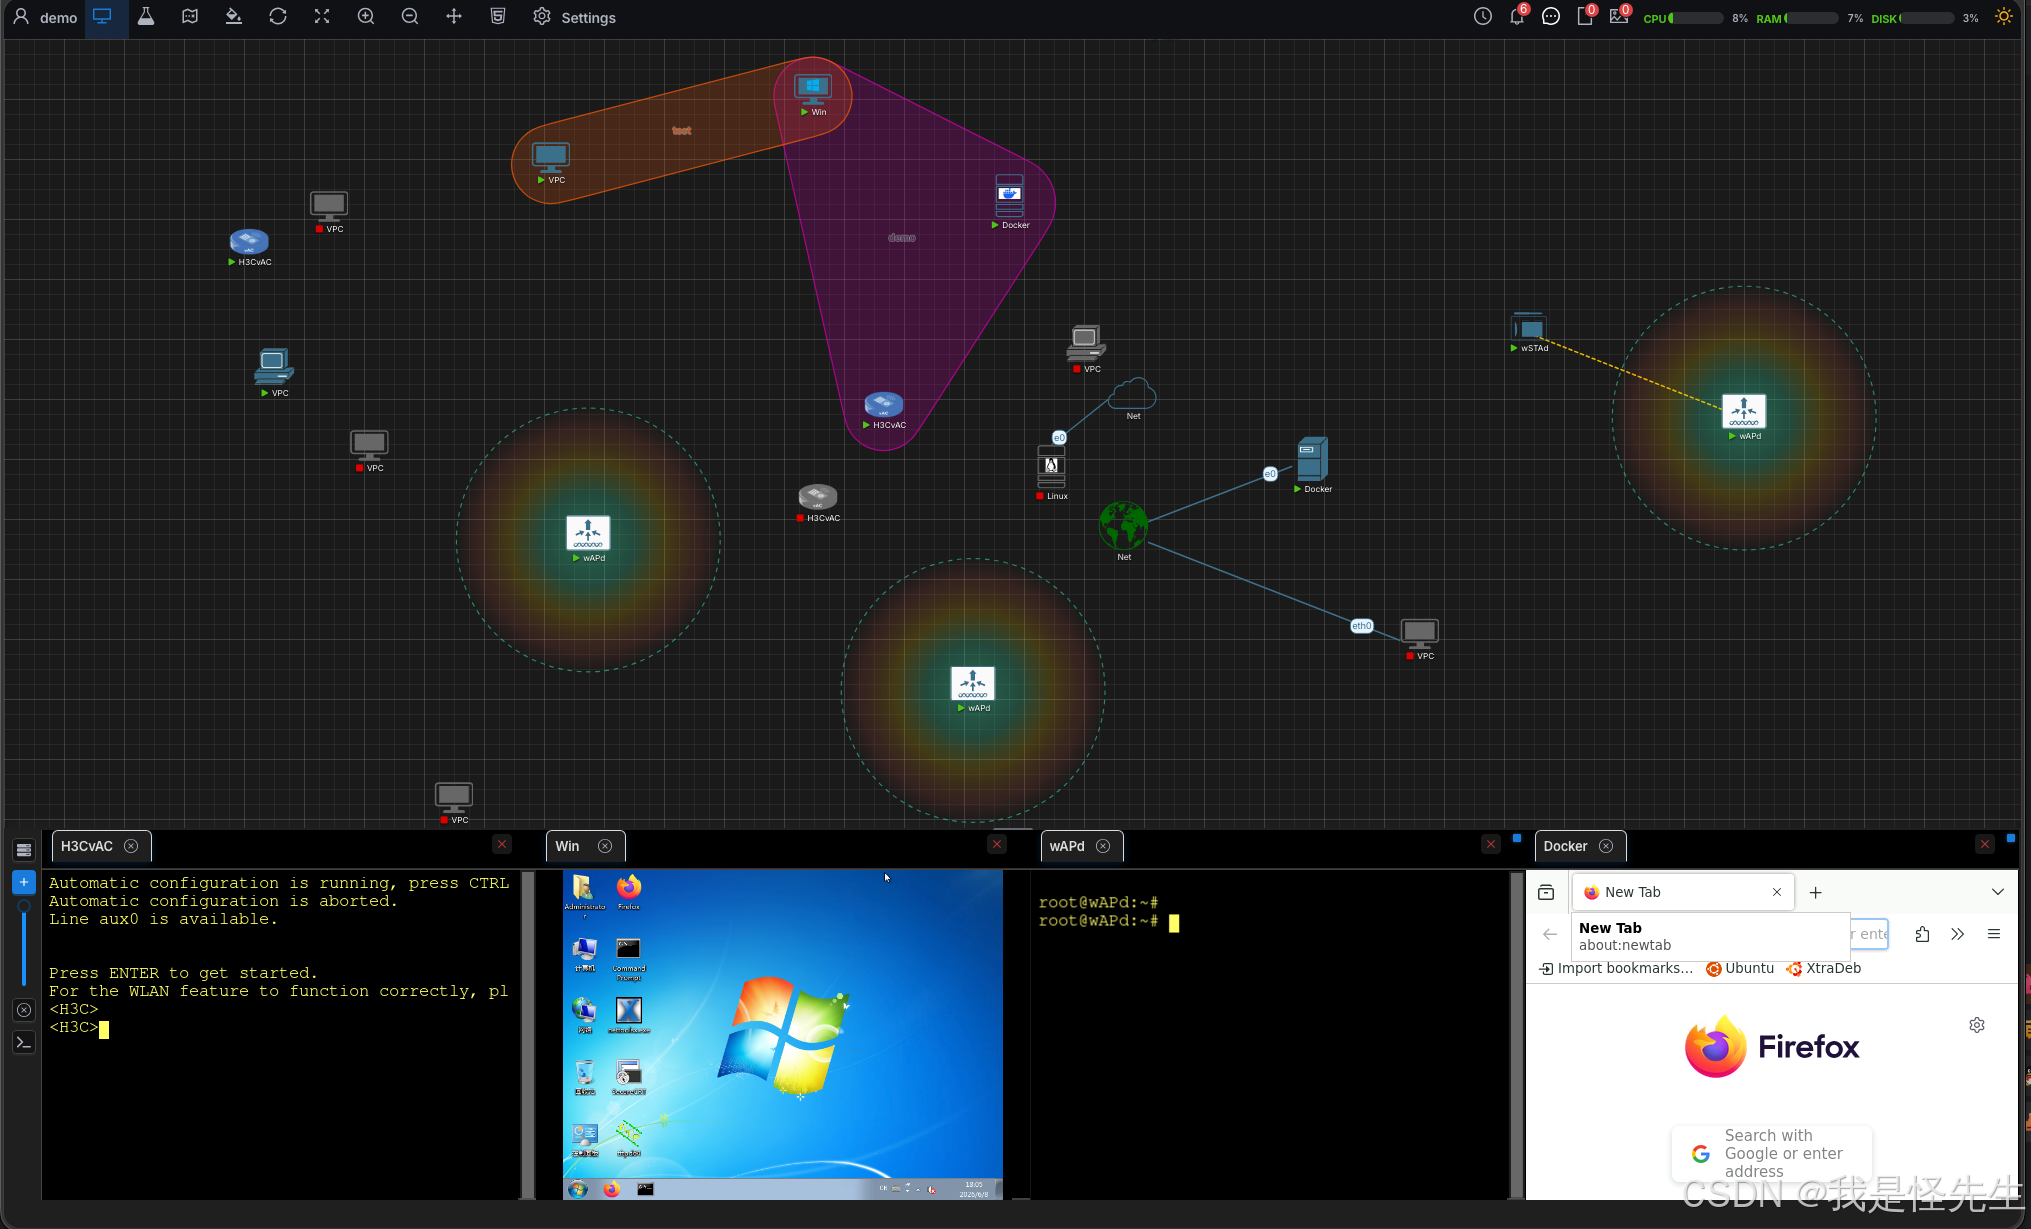The height and width of the screenshot is (1229, 2031).
Task: Open the clock history icon
Action: coord(1483,17)
